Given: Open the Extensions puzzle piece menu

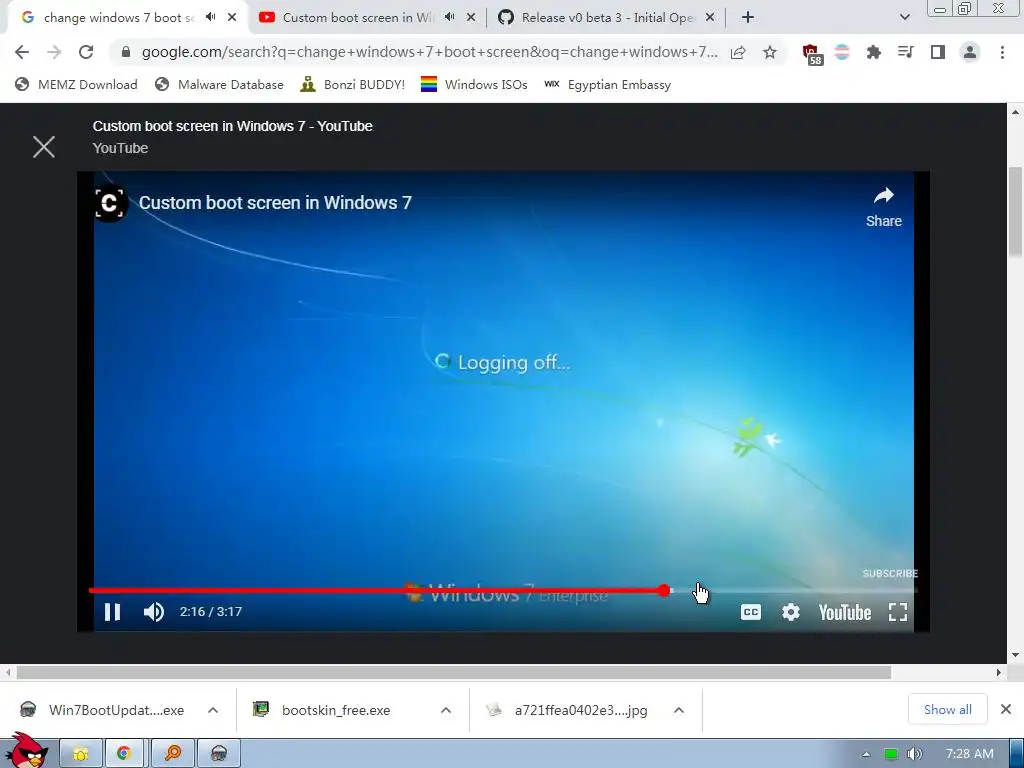Looking at the screenshot, I should click(x=873, y=52).
